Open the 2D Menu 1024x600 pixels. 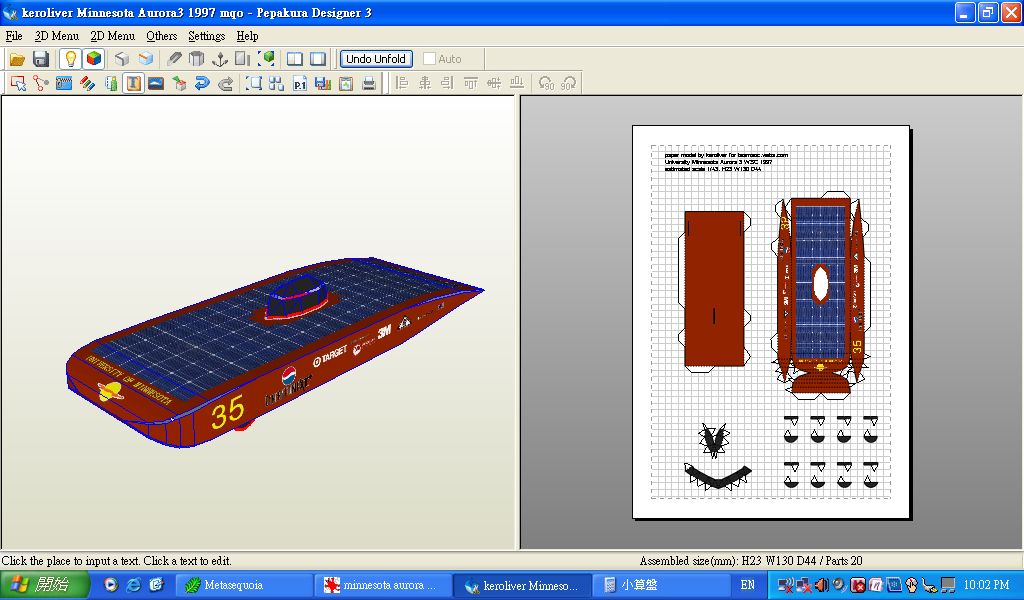point(112,36)
